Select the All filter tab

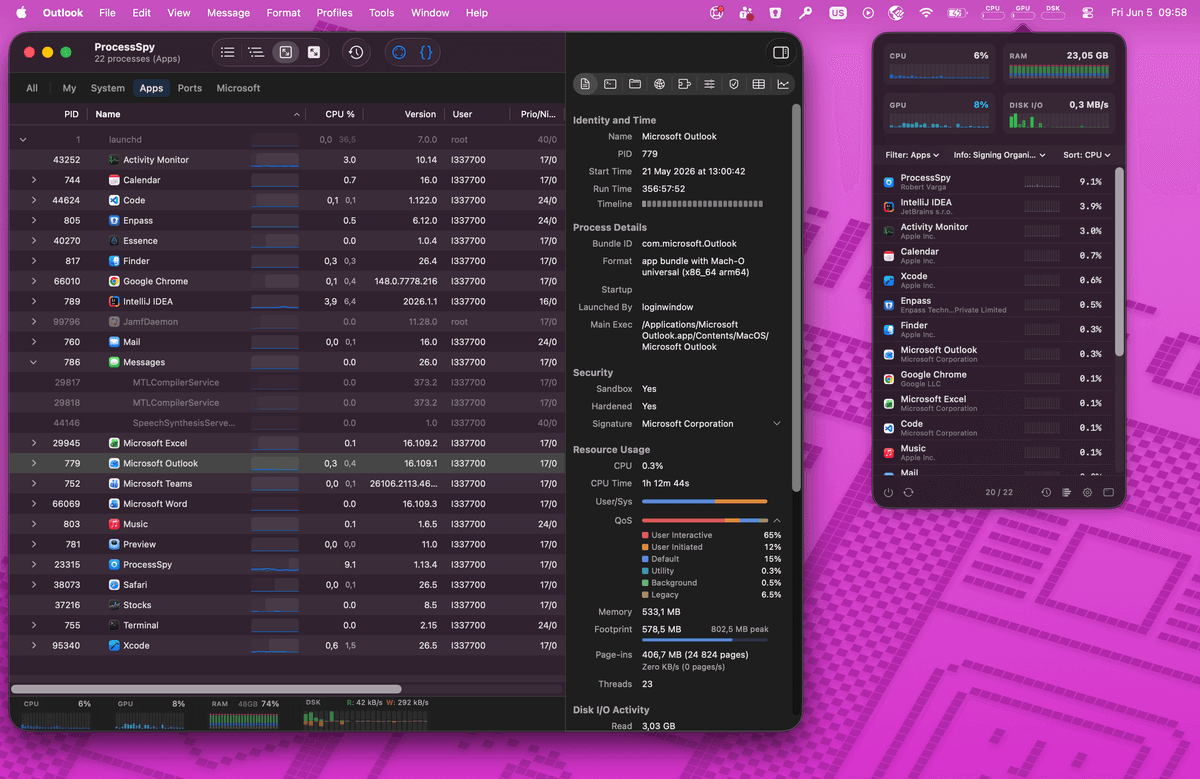32,88
